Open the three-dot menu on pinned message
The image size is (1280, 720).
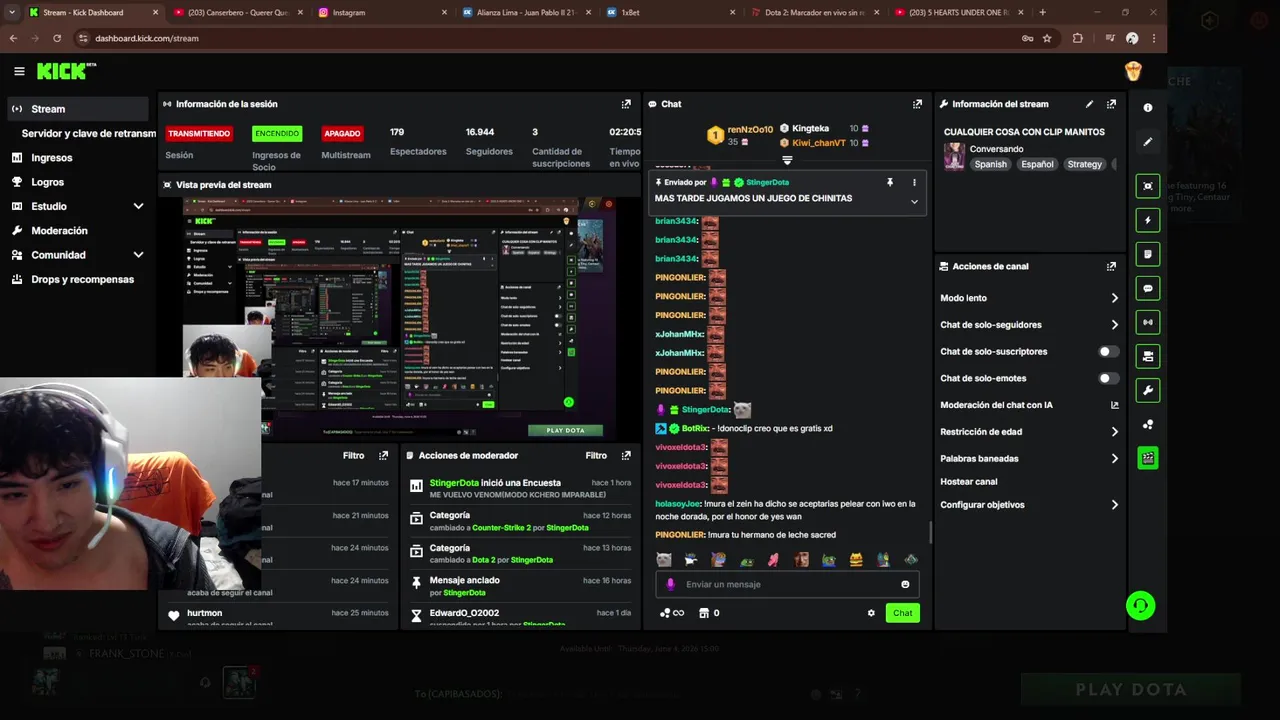coord(913,183)
